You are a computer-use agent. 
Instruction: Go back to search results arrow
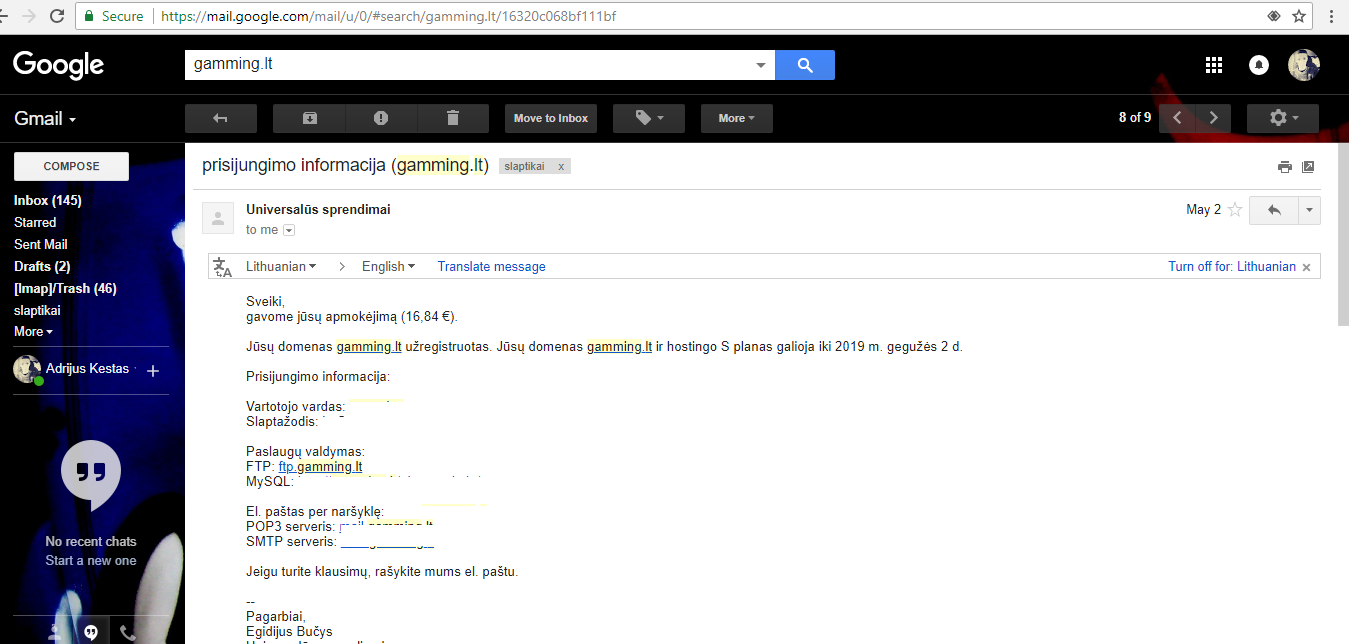click(221, 118)
